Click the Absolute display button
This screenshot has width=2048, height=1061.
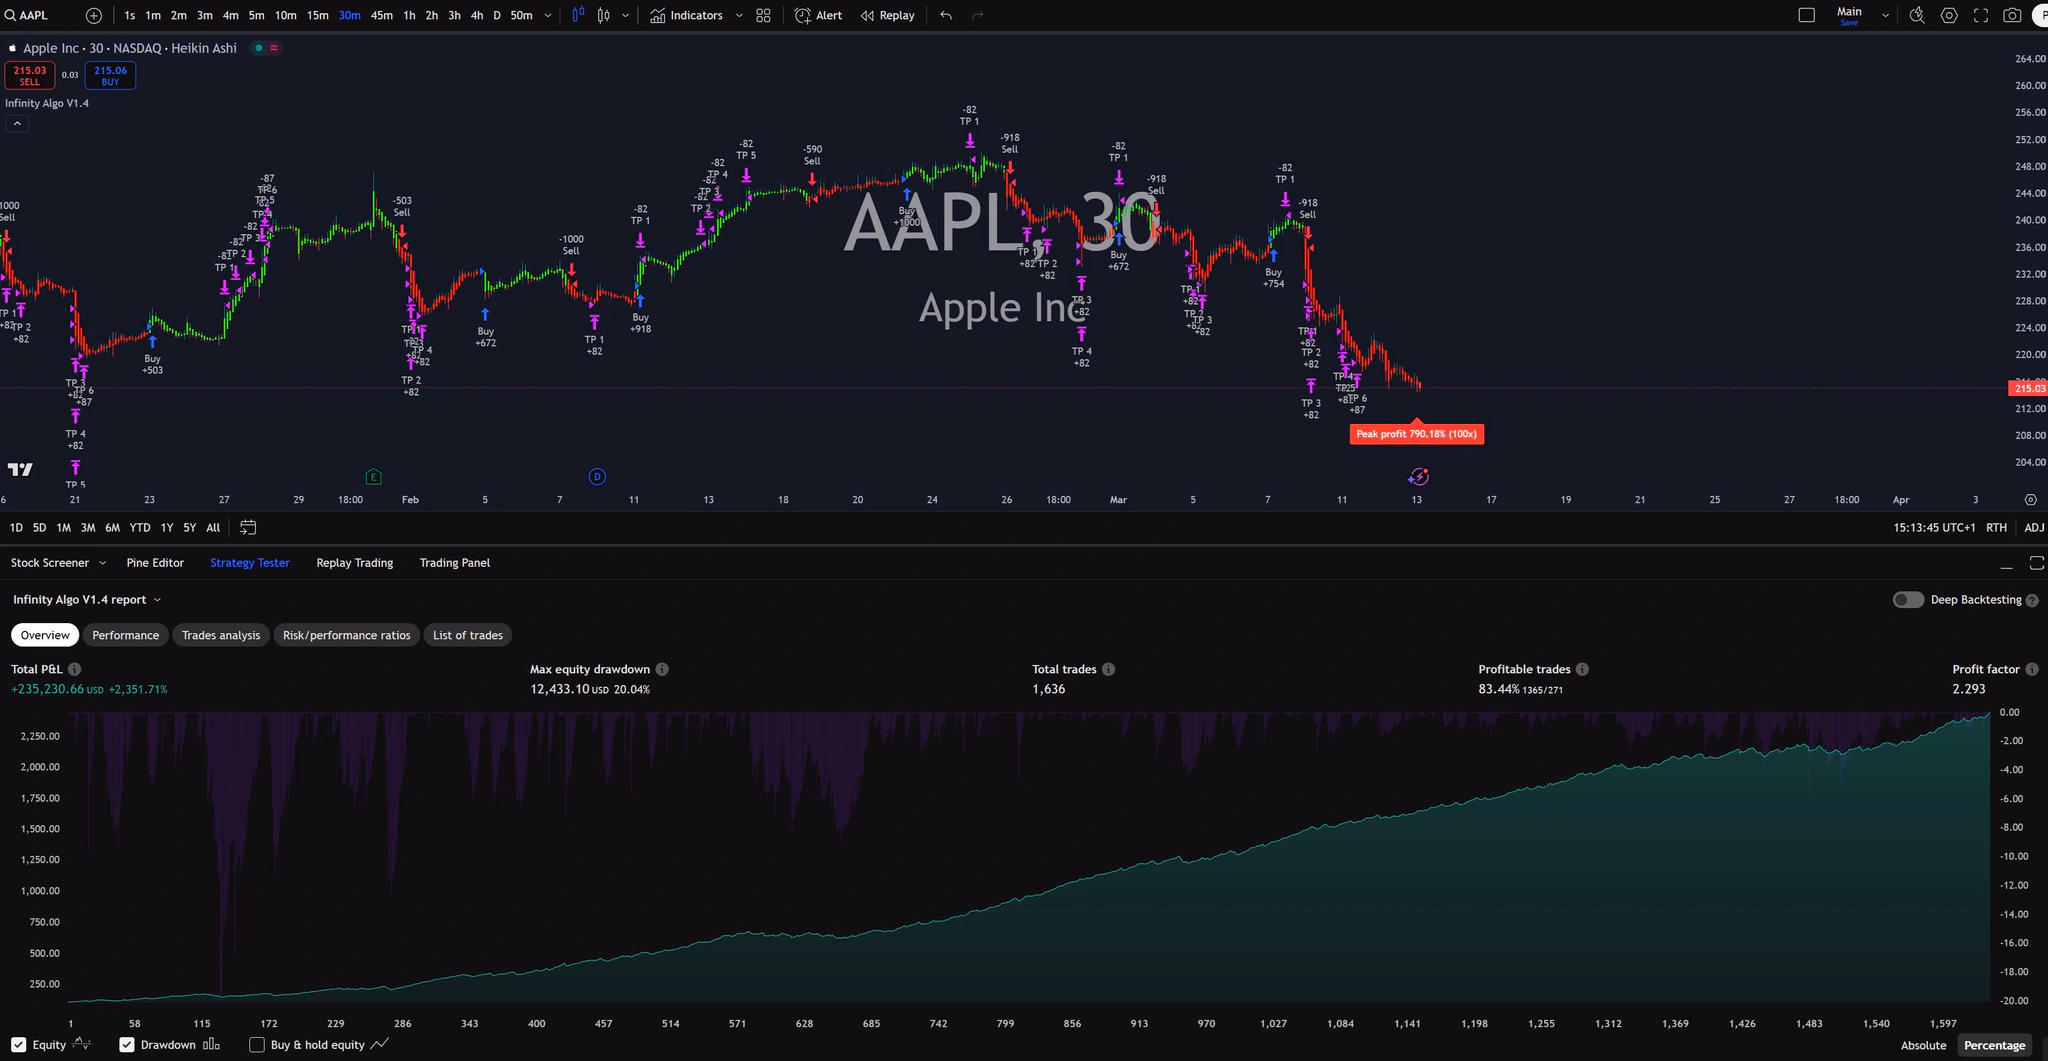1922,1044
